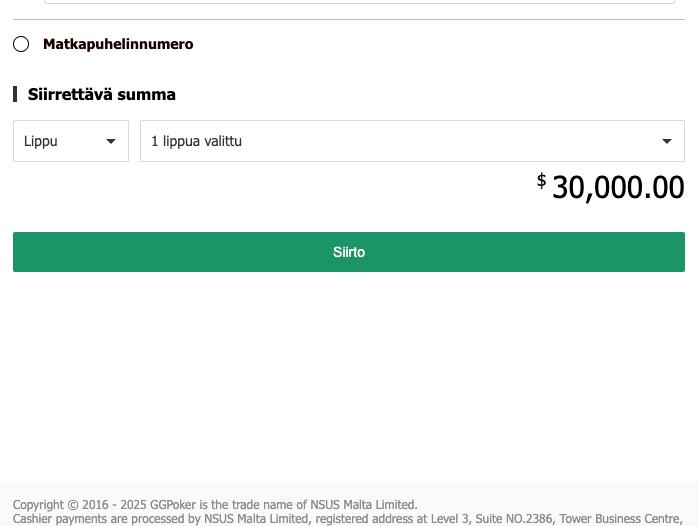This screenshot has height=526, width=698.
Task: Focus the text field above Matkapuhelinnumero
Action: (360, 2)
